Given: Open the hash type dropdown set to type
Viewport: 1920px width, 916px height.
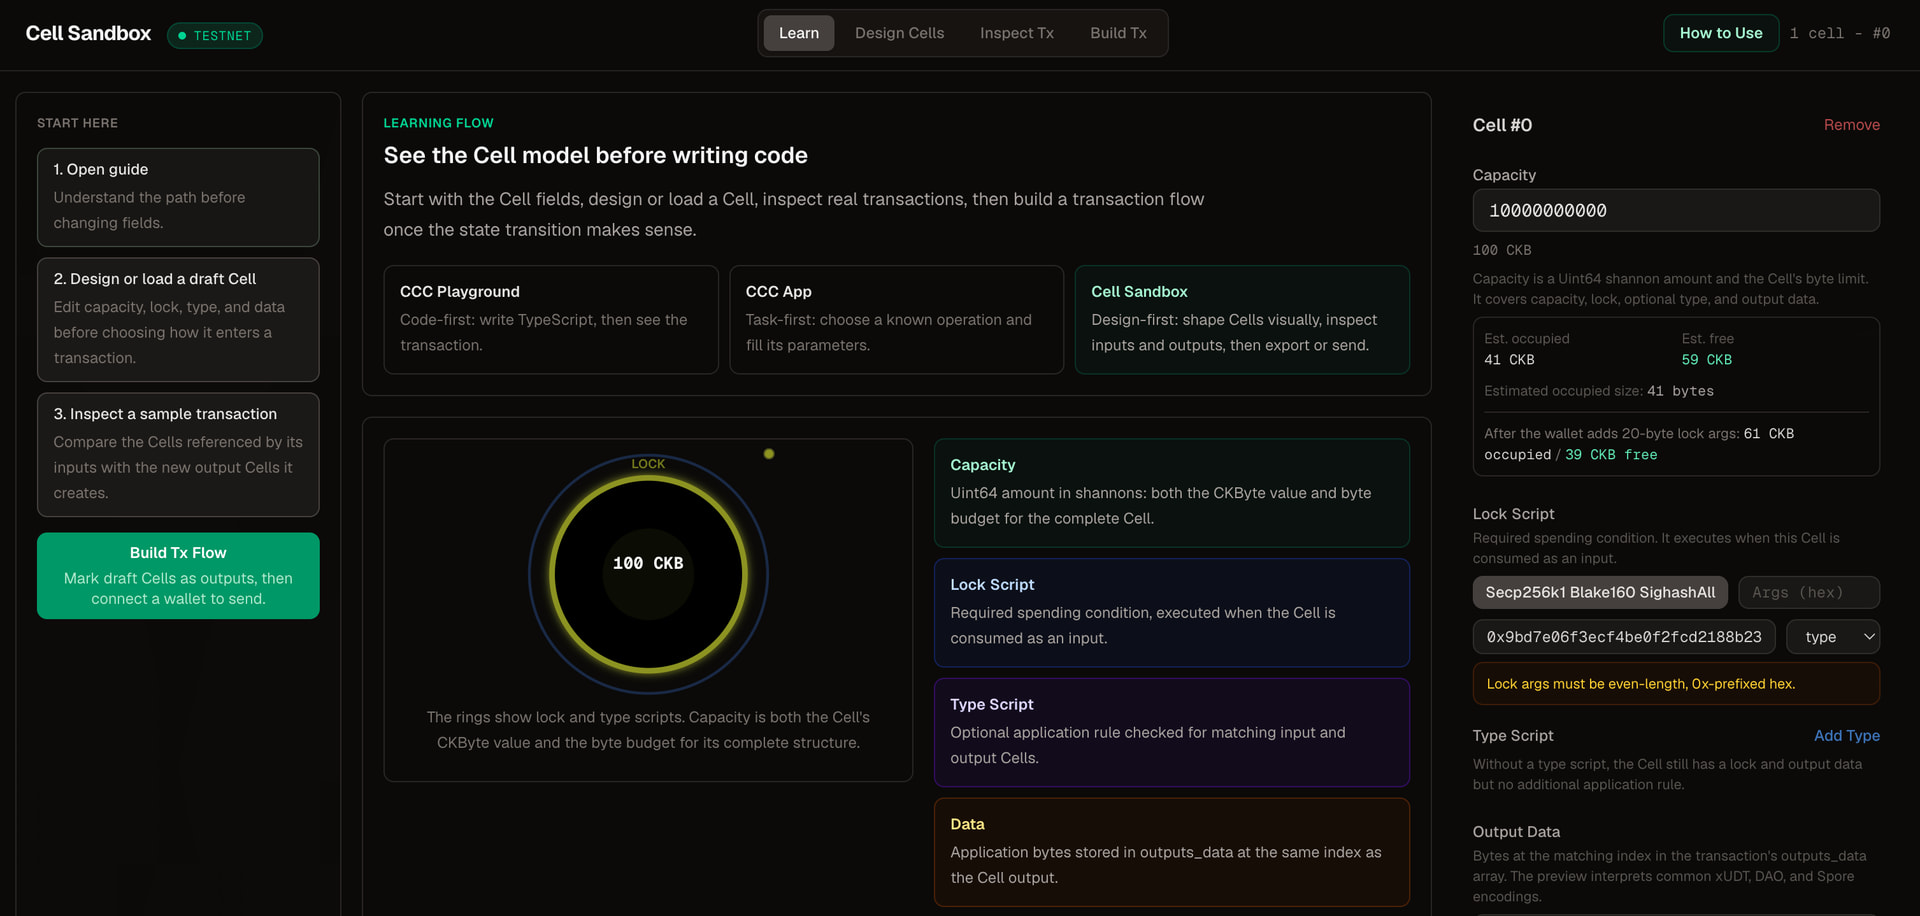Looking at the screenshot, I should pyautogui.click(x=1833, y=637).
